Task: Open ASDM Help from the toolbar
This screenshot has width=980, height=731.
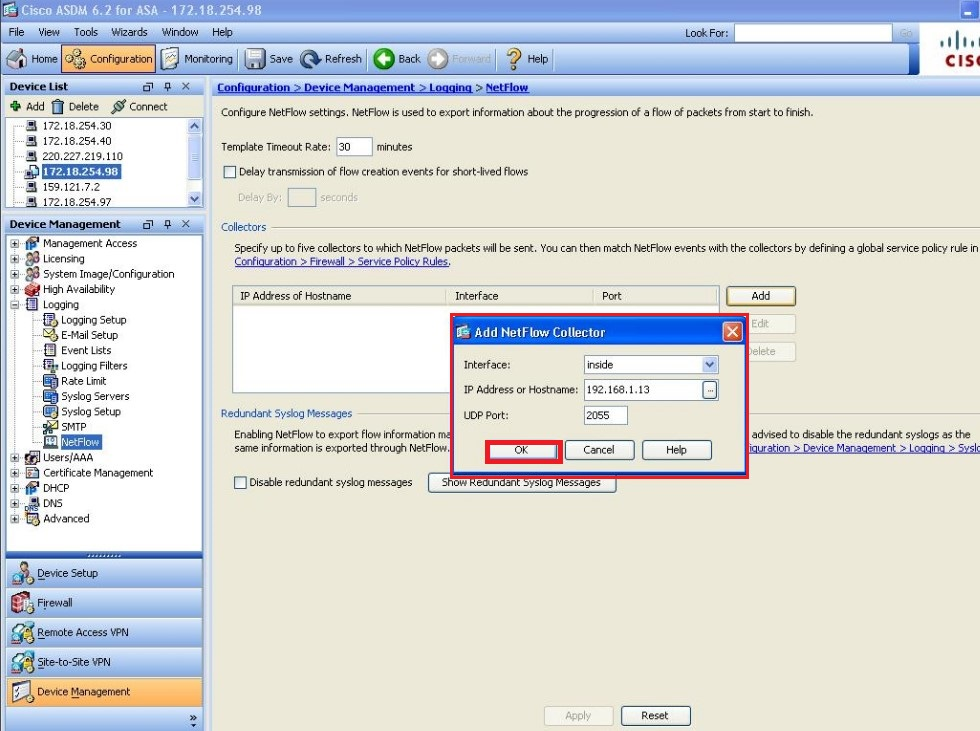Action: (x=525, y=58)
